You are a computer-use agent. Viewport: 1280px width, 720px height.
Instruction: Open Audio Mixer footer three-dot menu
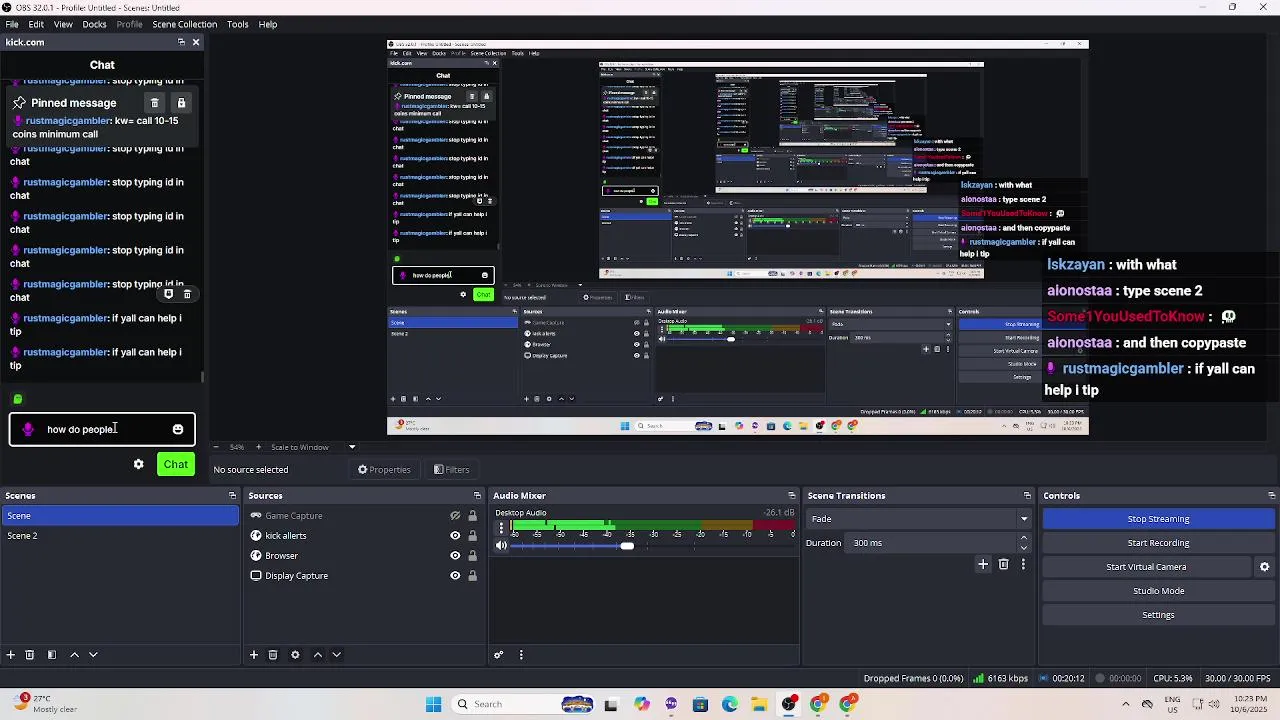(521, 655)
